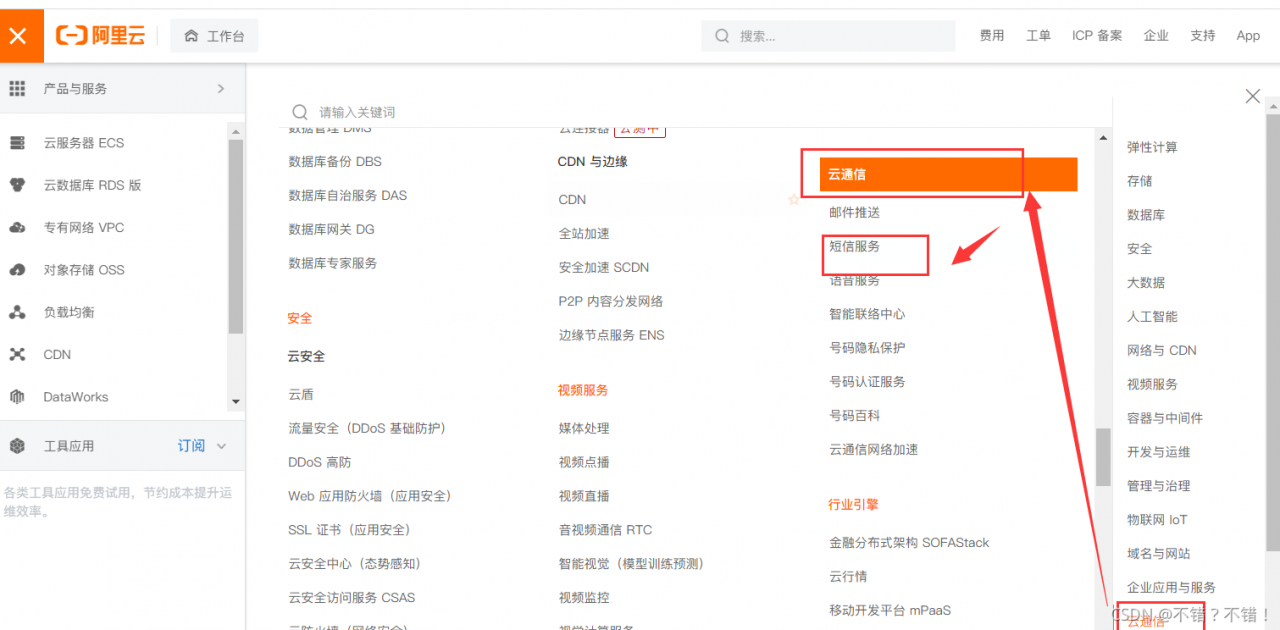Image resolution: width=1280 pixels, height=630 pixels.
Task: Open 全站加速 product
Action: [584, 233]
